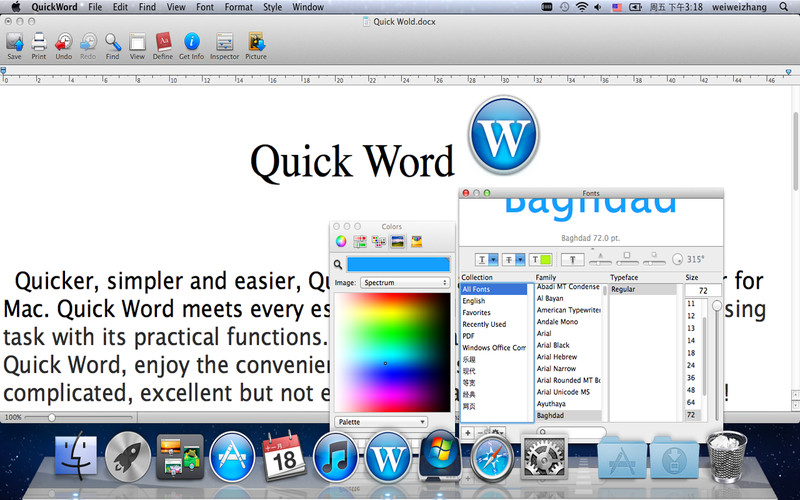Select the image palettes mode in Colors
Viewport: 800px width, 500px height.
coord(397,241)
